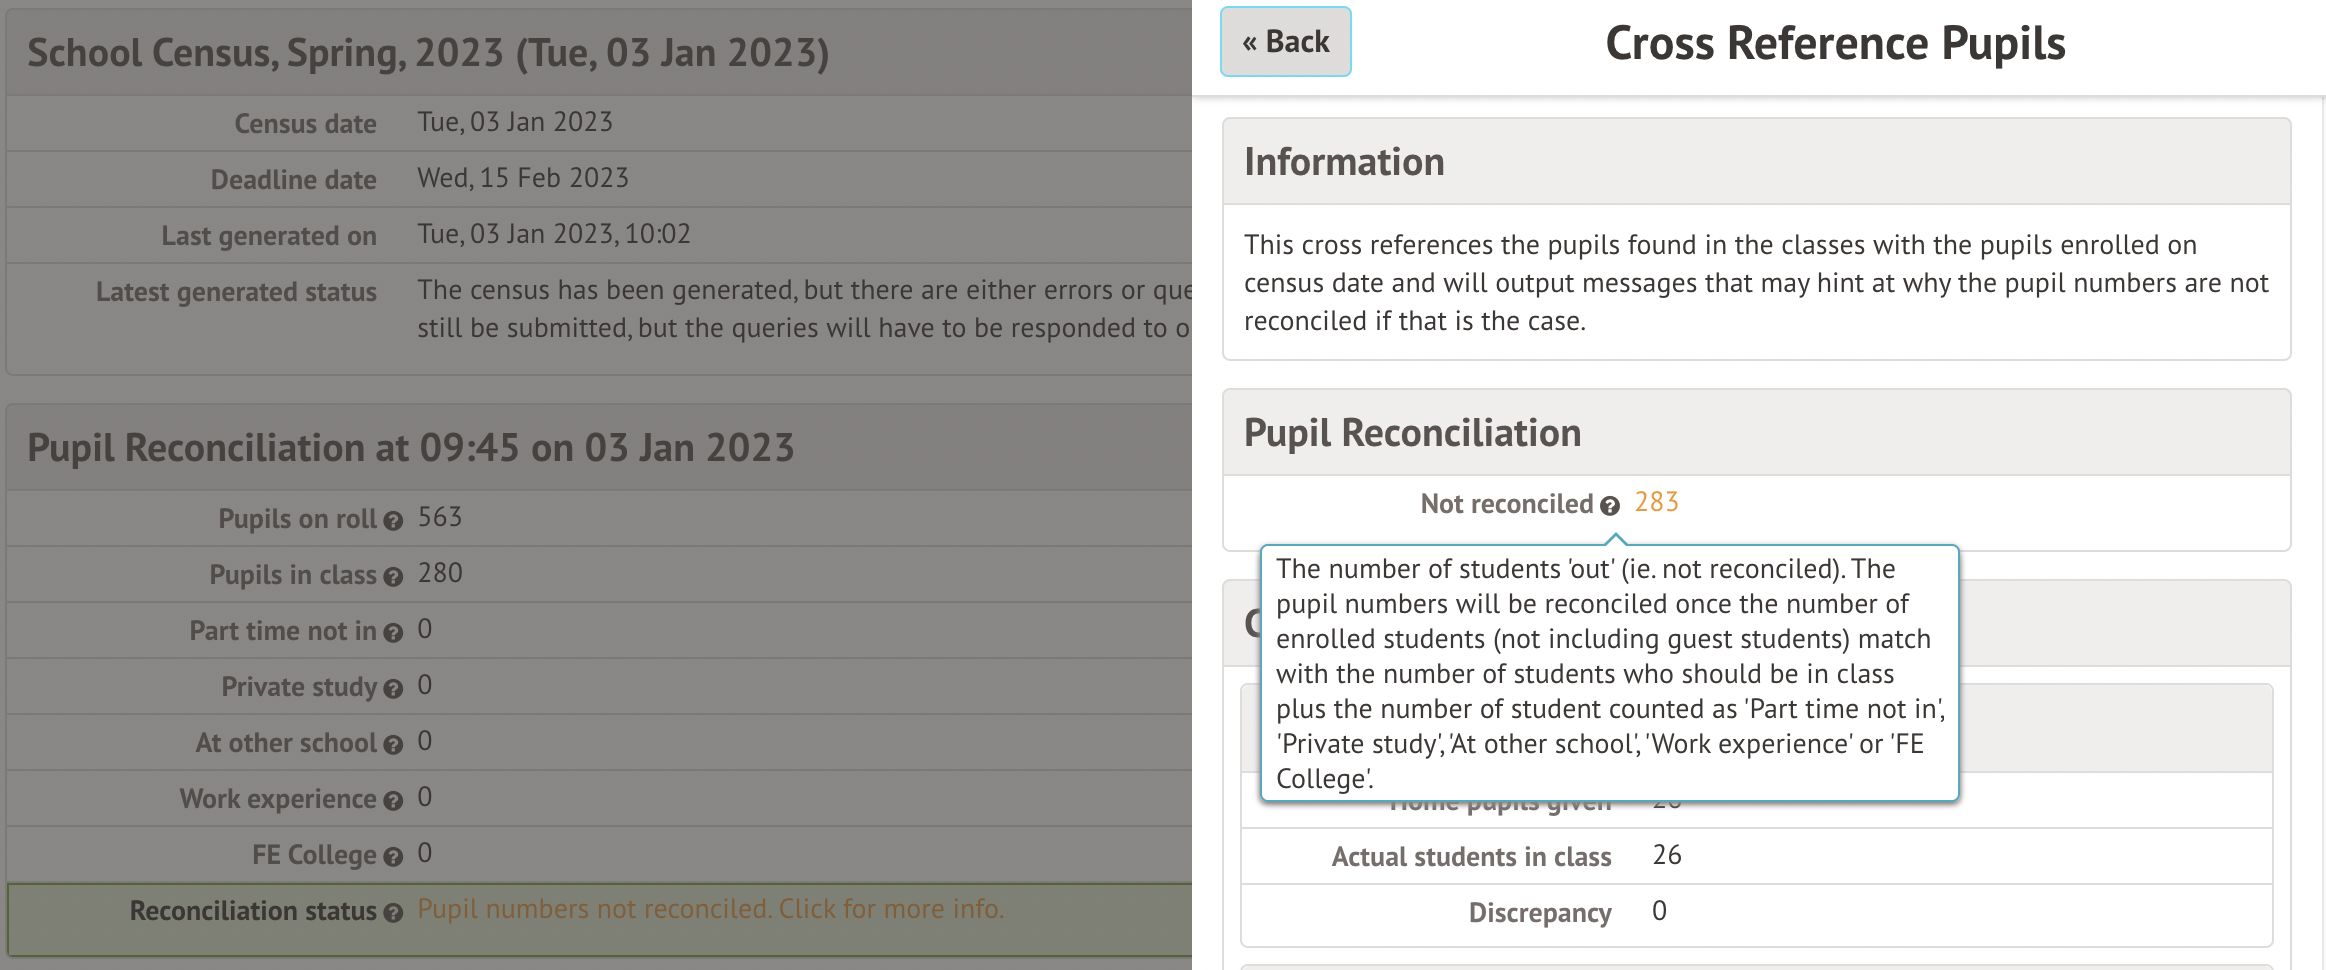Click help icon beside Pupils in class
This screenshot has height=970, width=2326.
coord(393,577)
